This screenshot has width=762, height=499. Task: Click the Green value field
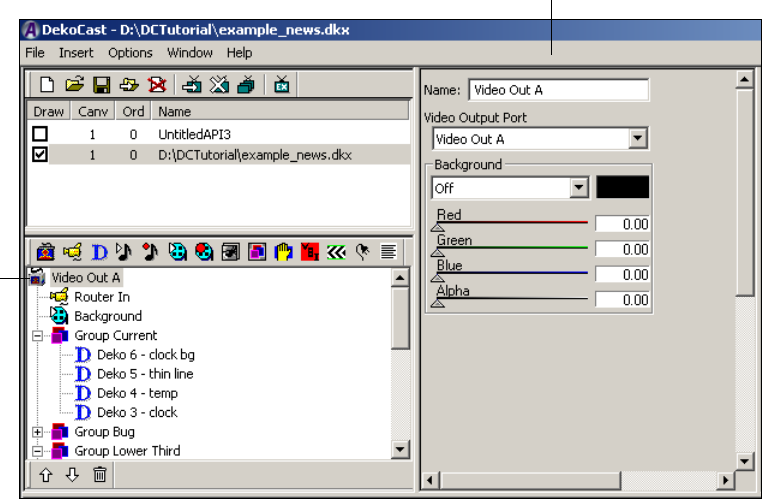coord(622,249)
